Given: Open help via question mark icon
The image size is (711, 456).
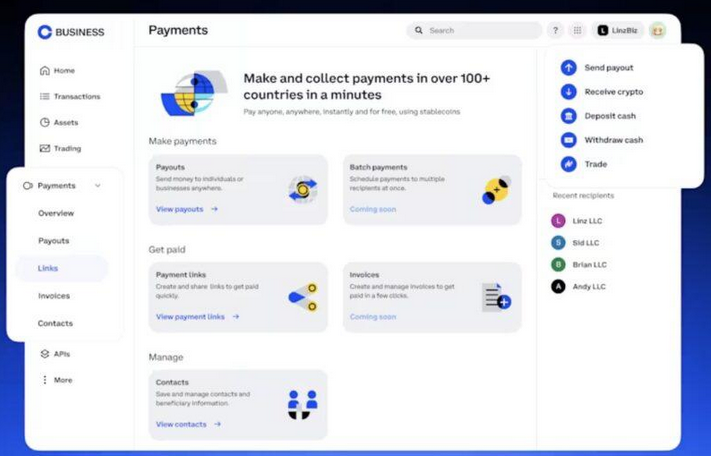Looking at the screenshot, I should click(555, 30).
